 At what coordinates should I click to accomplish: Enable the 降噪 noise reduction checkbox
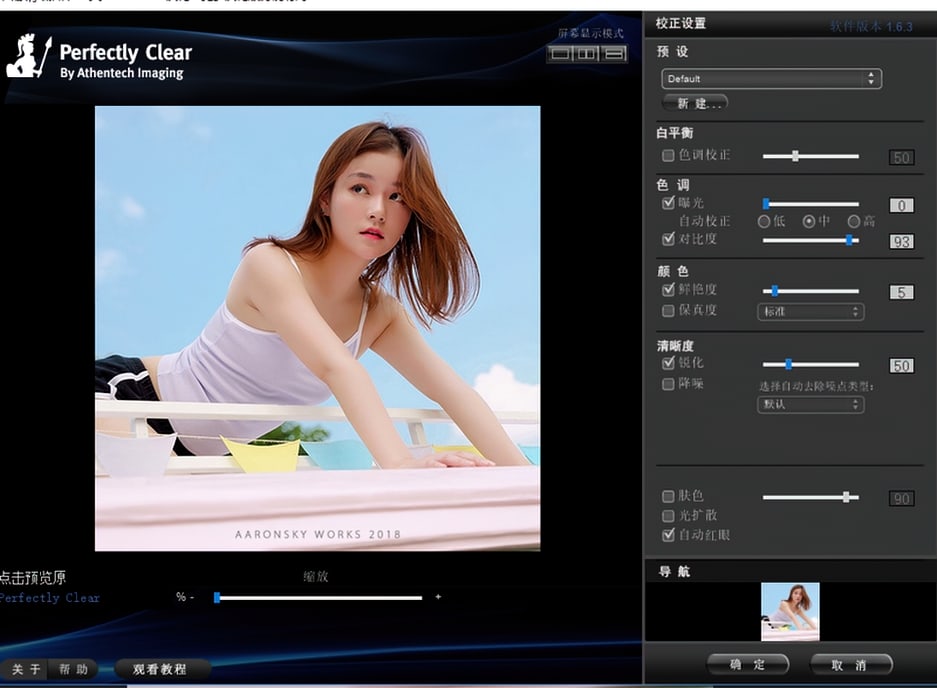(x=668, y=384)
